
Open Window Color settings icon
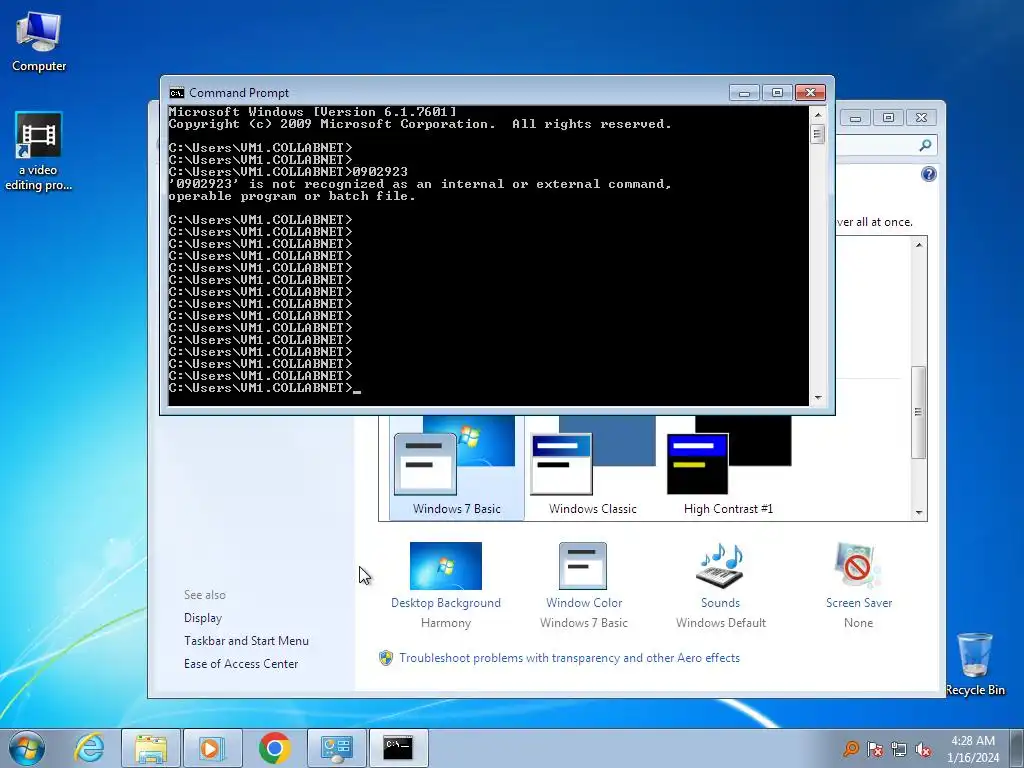pos(583,566)
